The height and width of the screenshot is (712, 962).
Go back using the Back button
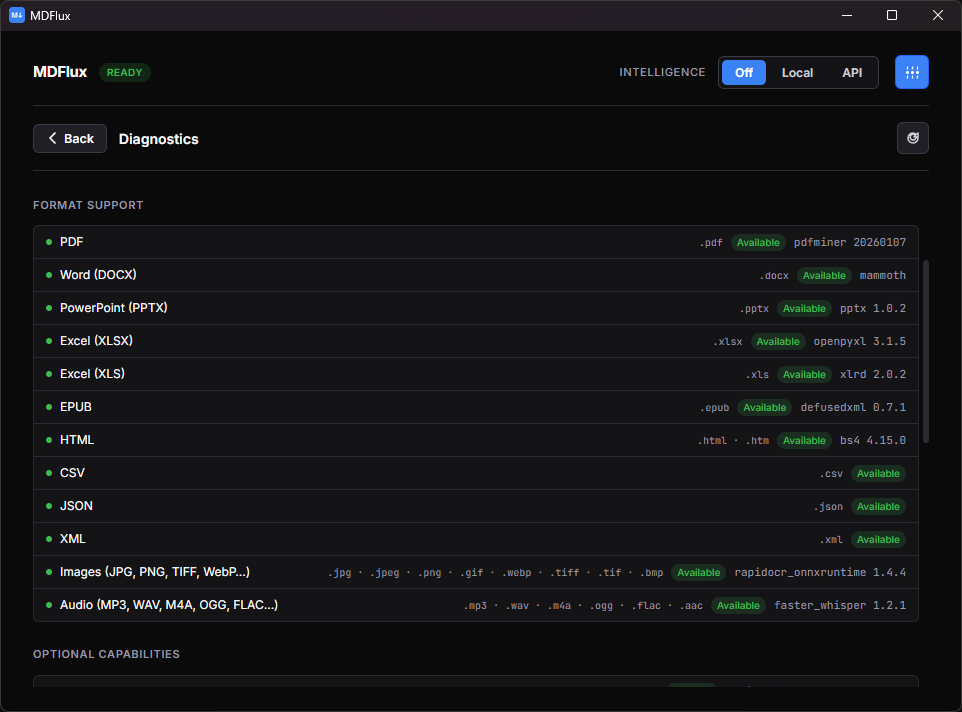pos(70,139)
